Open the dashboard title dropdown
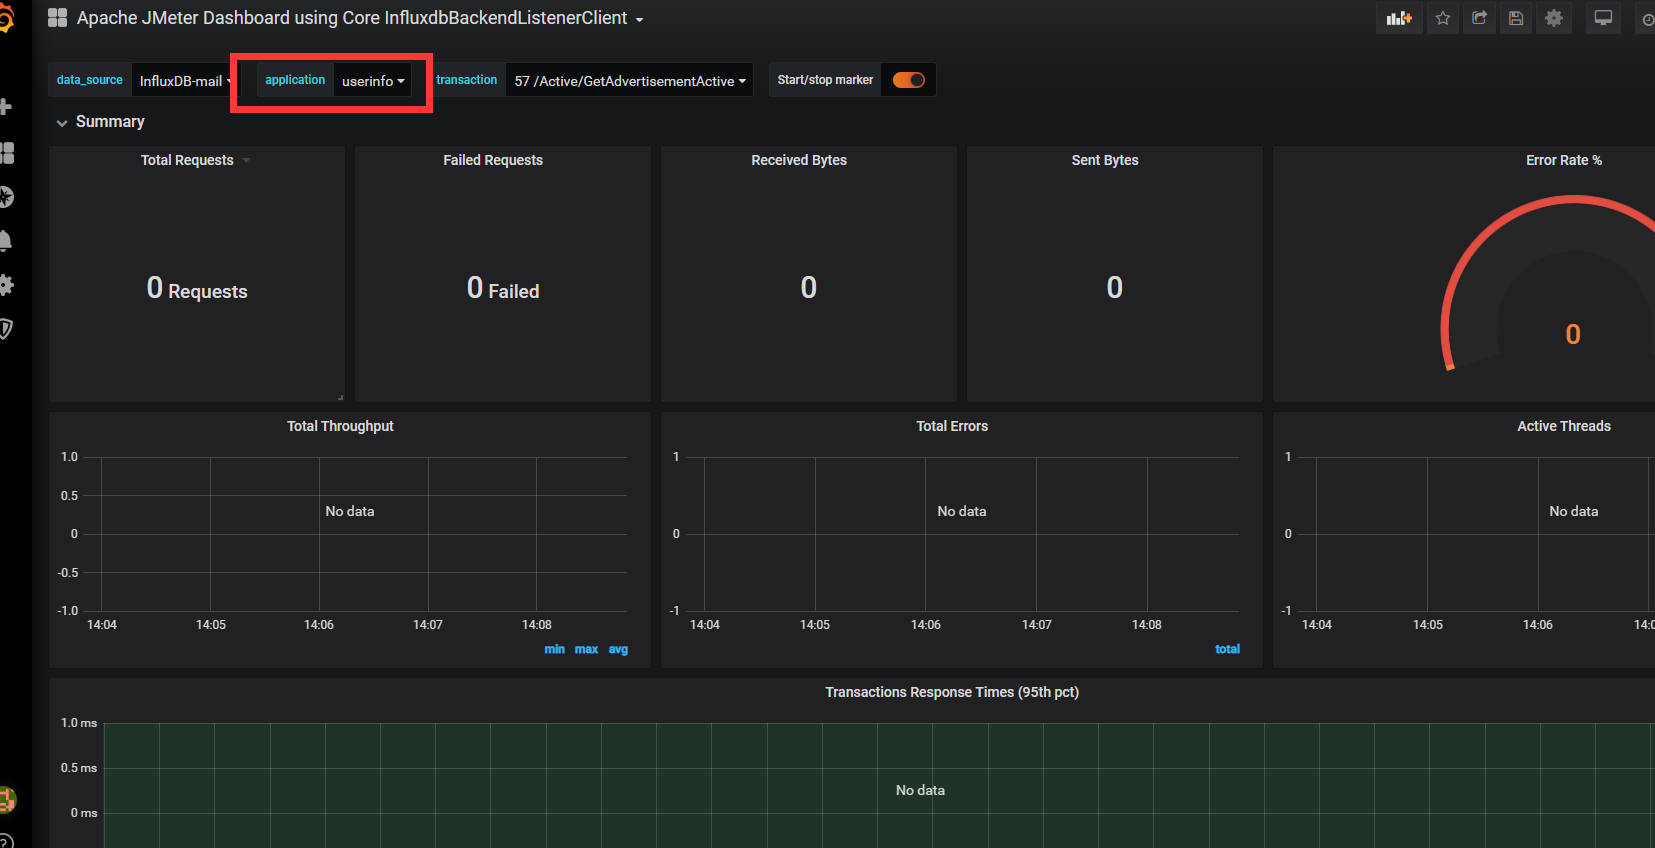1655x848 pixels. pyautogui.click(x=360, y=18)
